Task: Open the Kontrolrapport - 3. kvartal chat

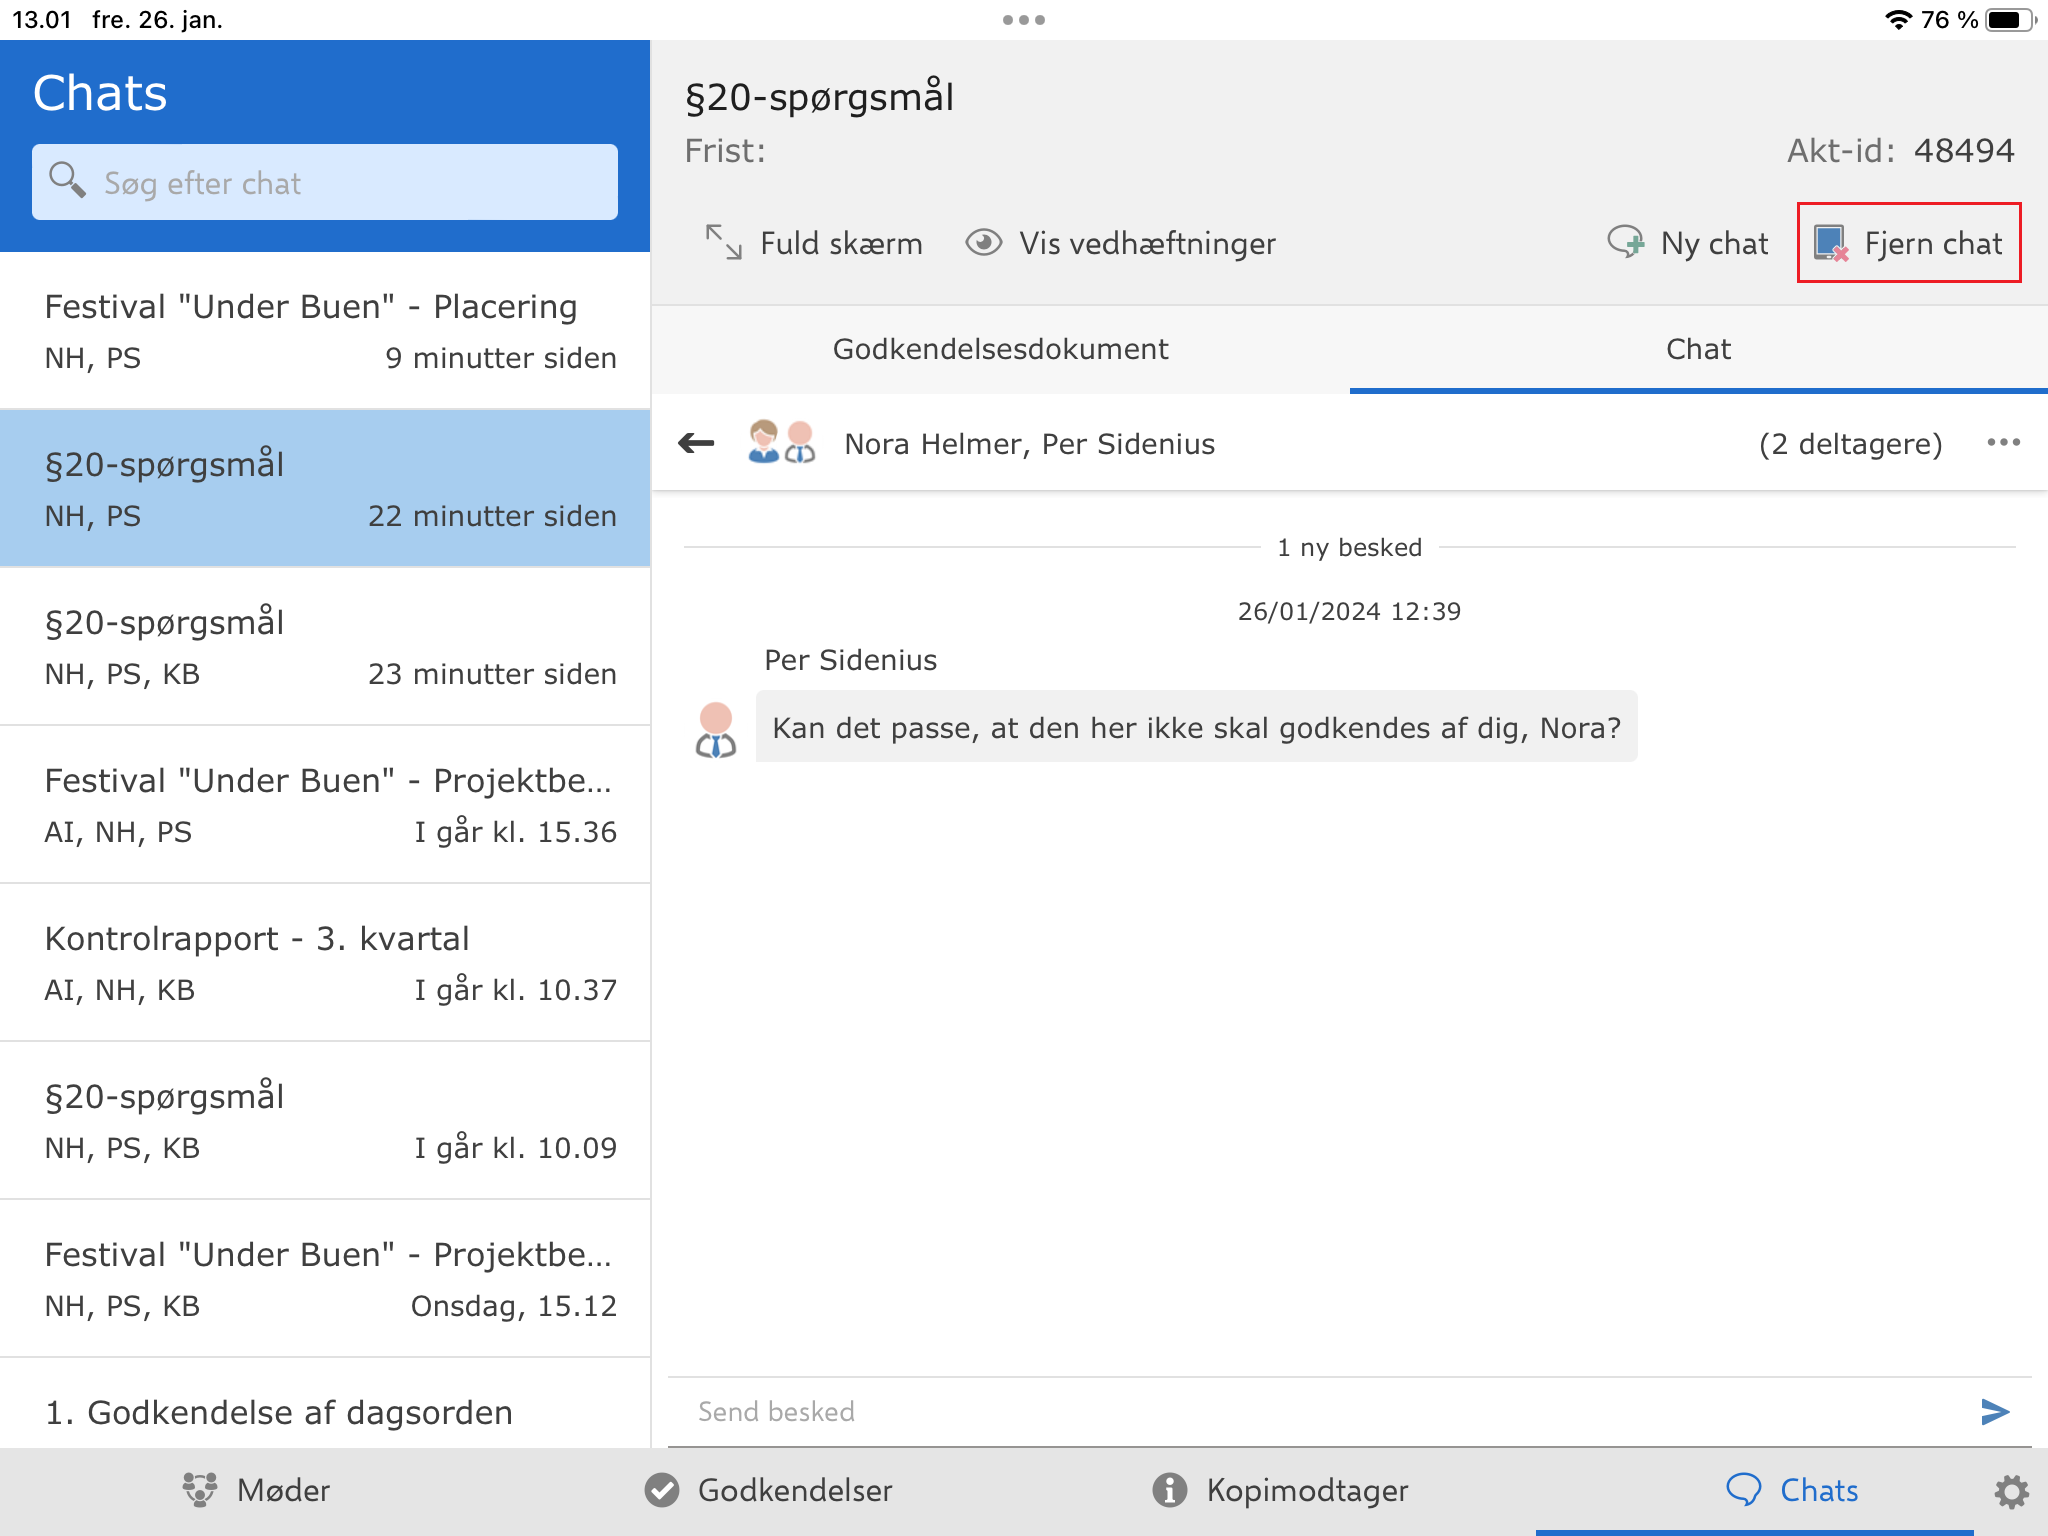Action: 325,963
